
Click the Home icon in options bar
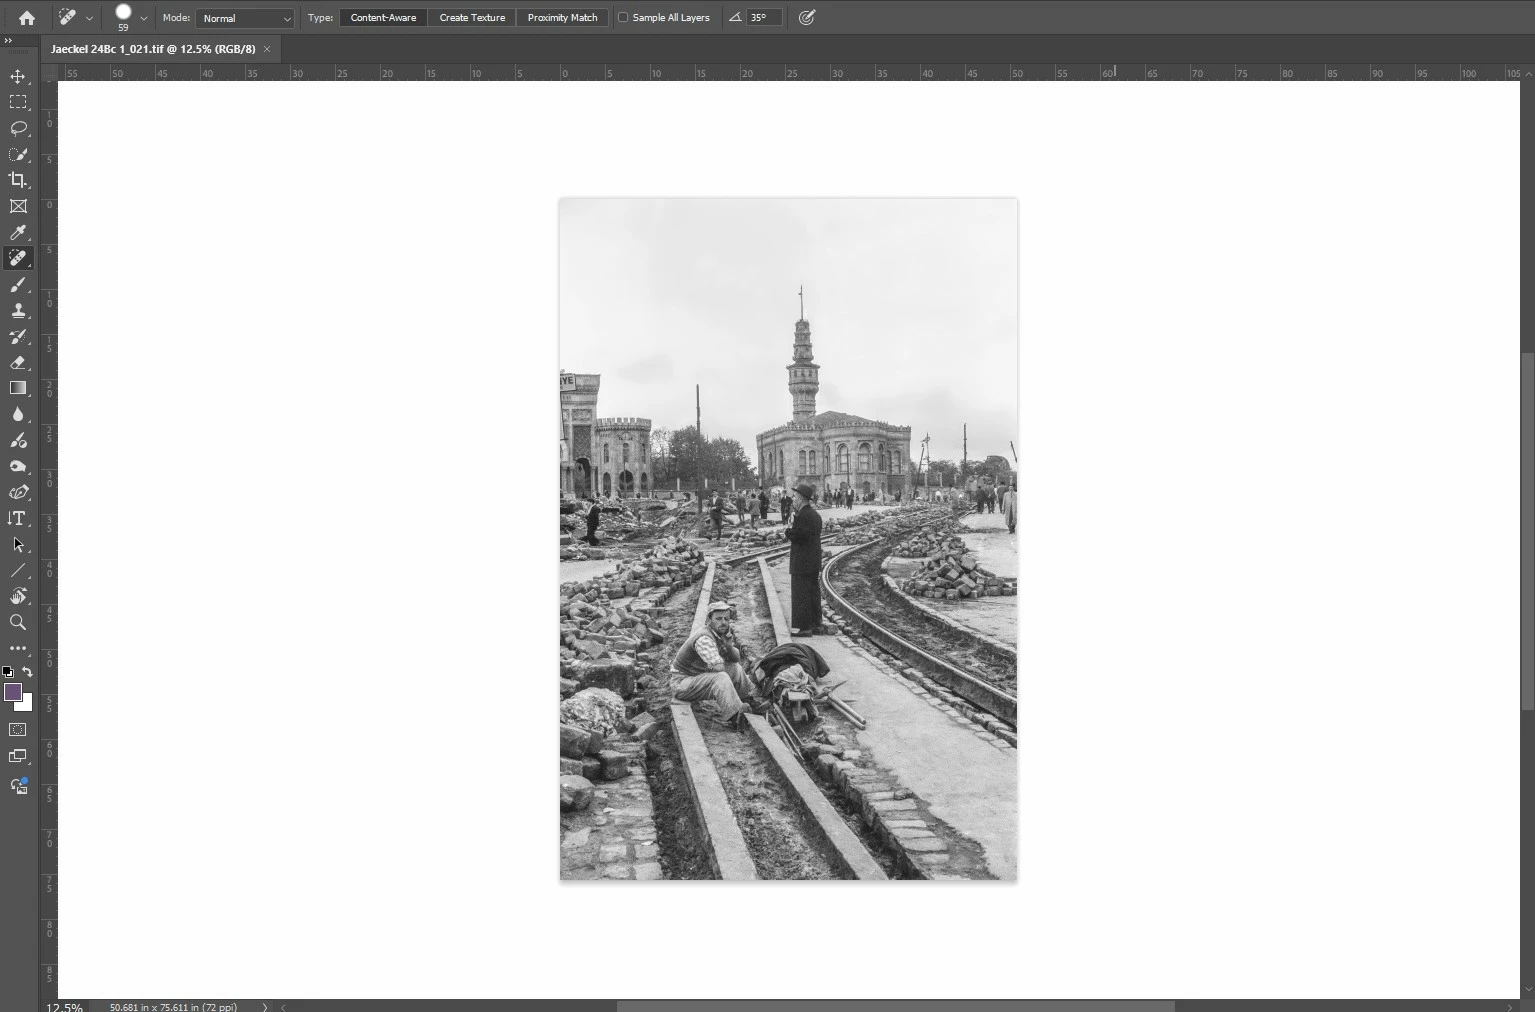click(x=27, y=18)
